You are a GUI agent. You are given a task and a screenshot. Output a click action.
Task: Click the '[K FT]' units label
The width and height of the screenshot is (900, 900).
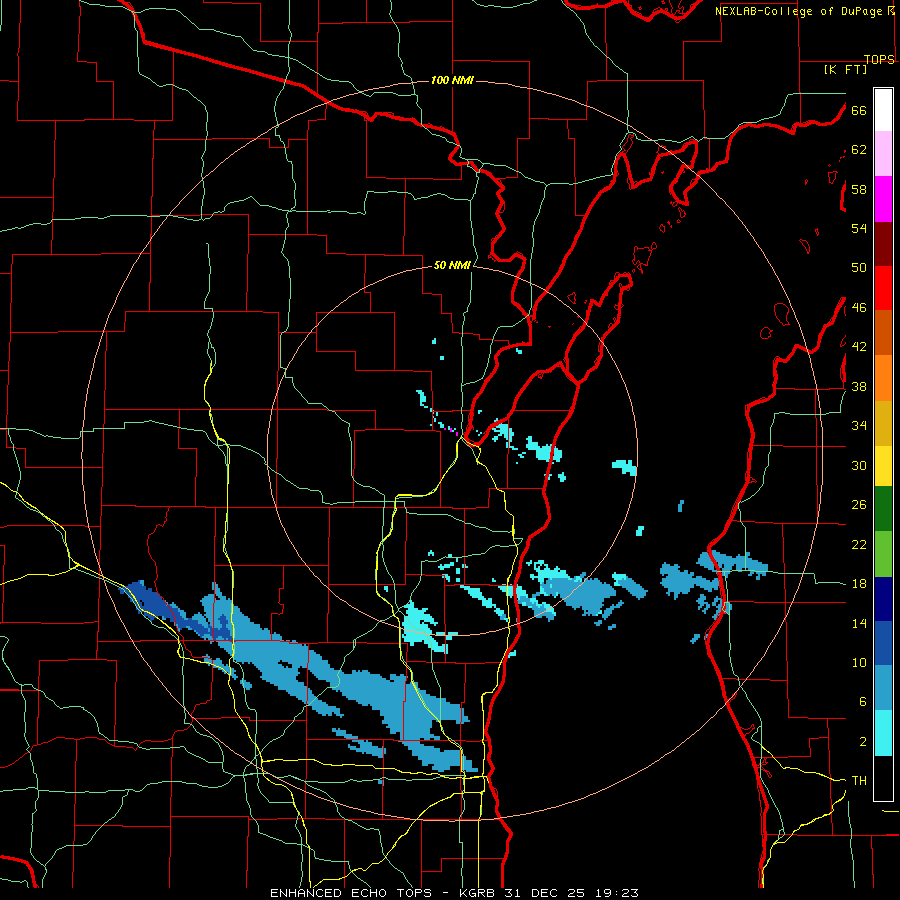845,69
